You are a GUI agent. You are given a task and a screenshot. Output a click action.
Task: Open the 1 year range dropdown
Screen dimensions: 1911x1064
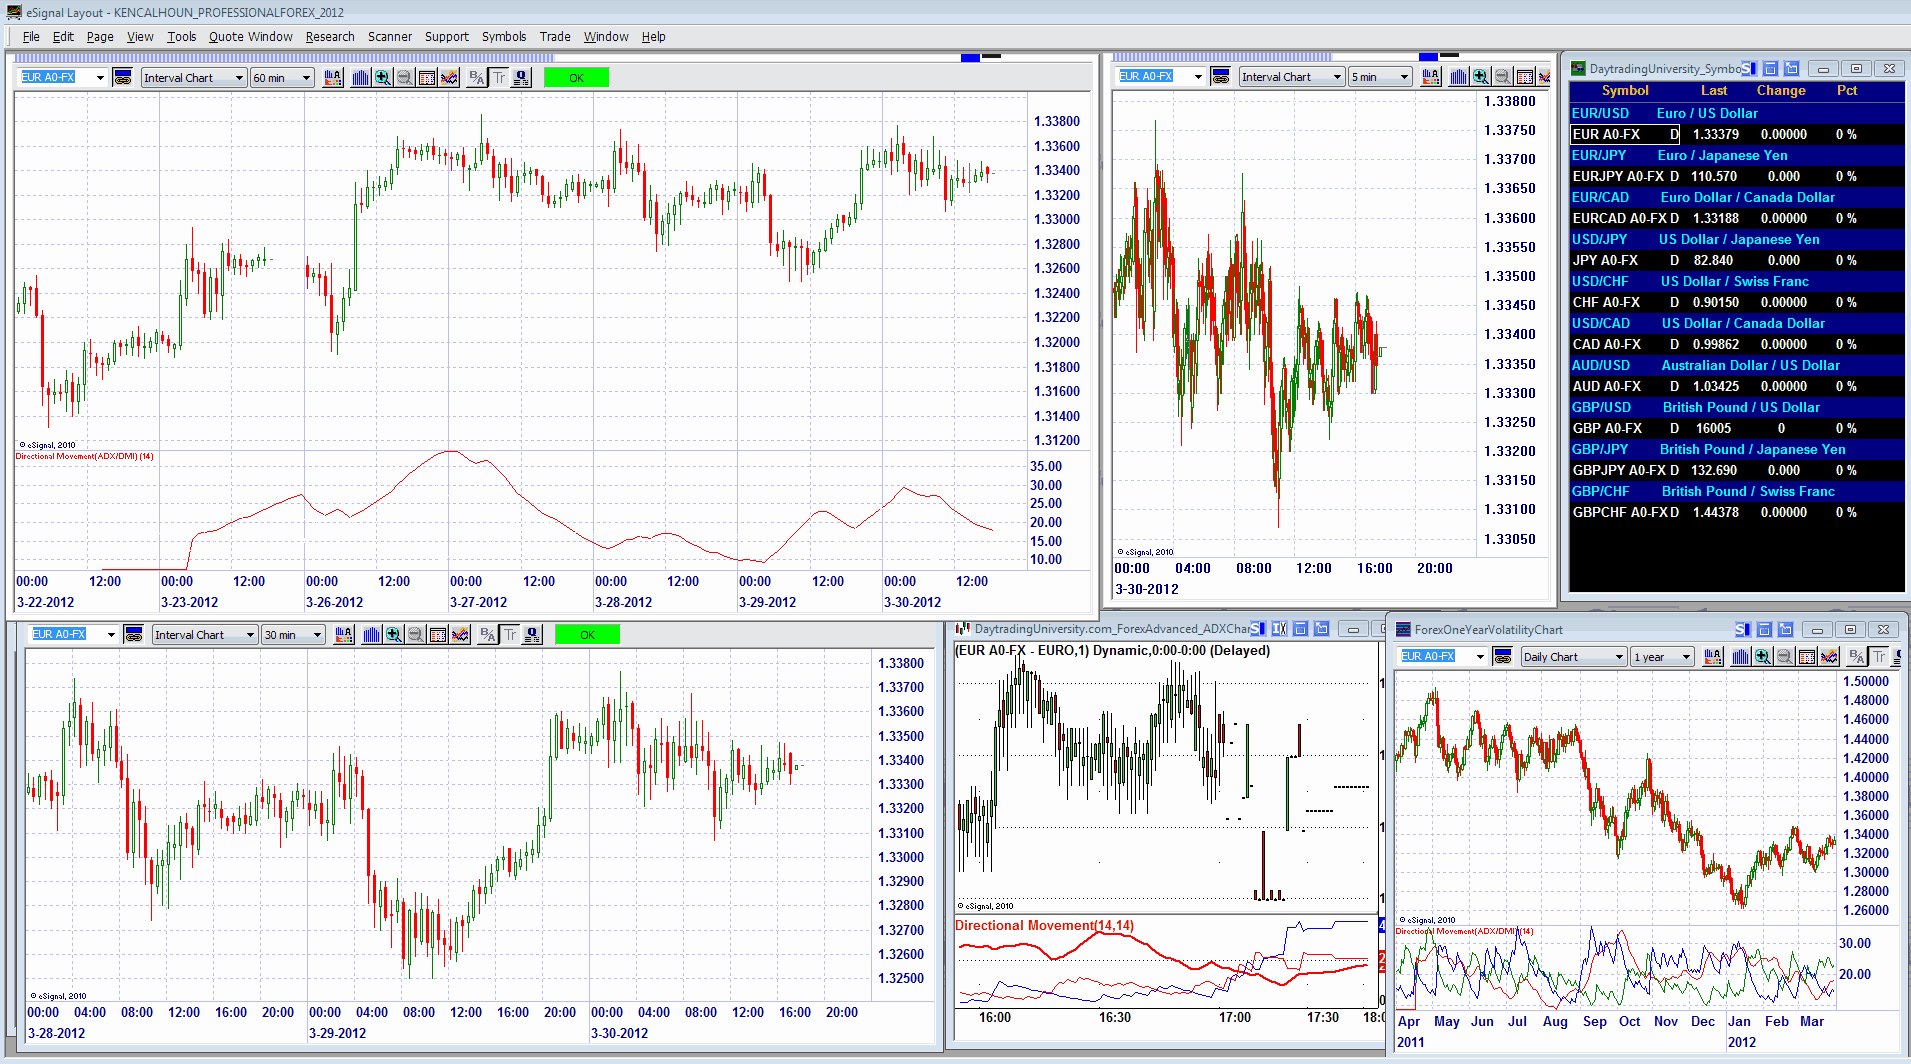1663,657
